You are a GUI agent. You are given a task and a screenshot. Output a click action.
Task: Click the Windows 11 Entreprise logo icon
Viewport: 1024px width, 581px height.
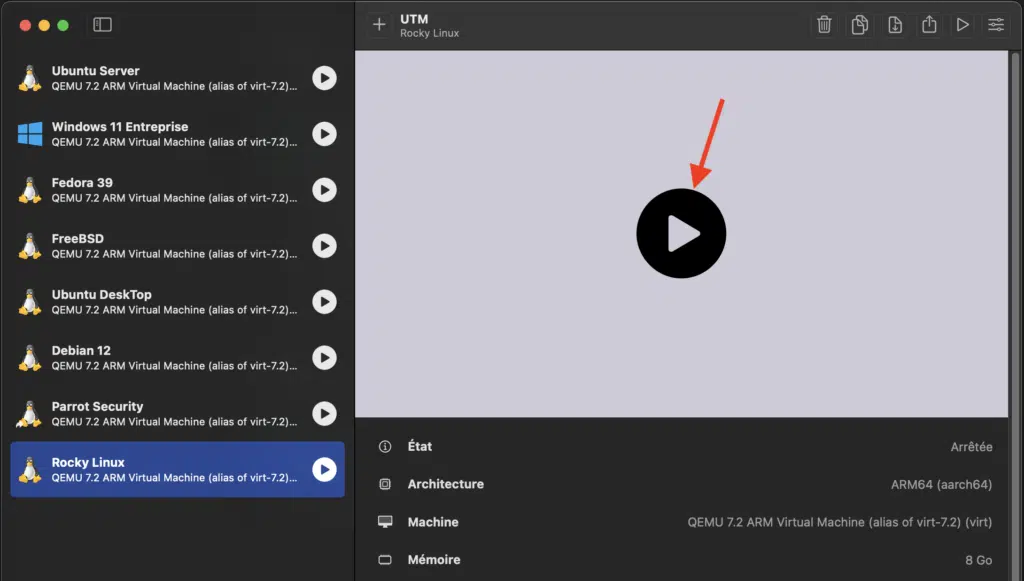coord(30,134)
